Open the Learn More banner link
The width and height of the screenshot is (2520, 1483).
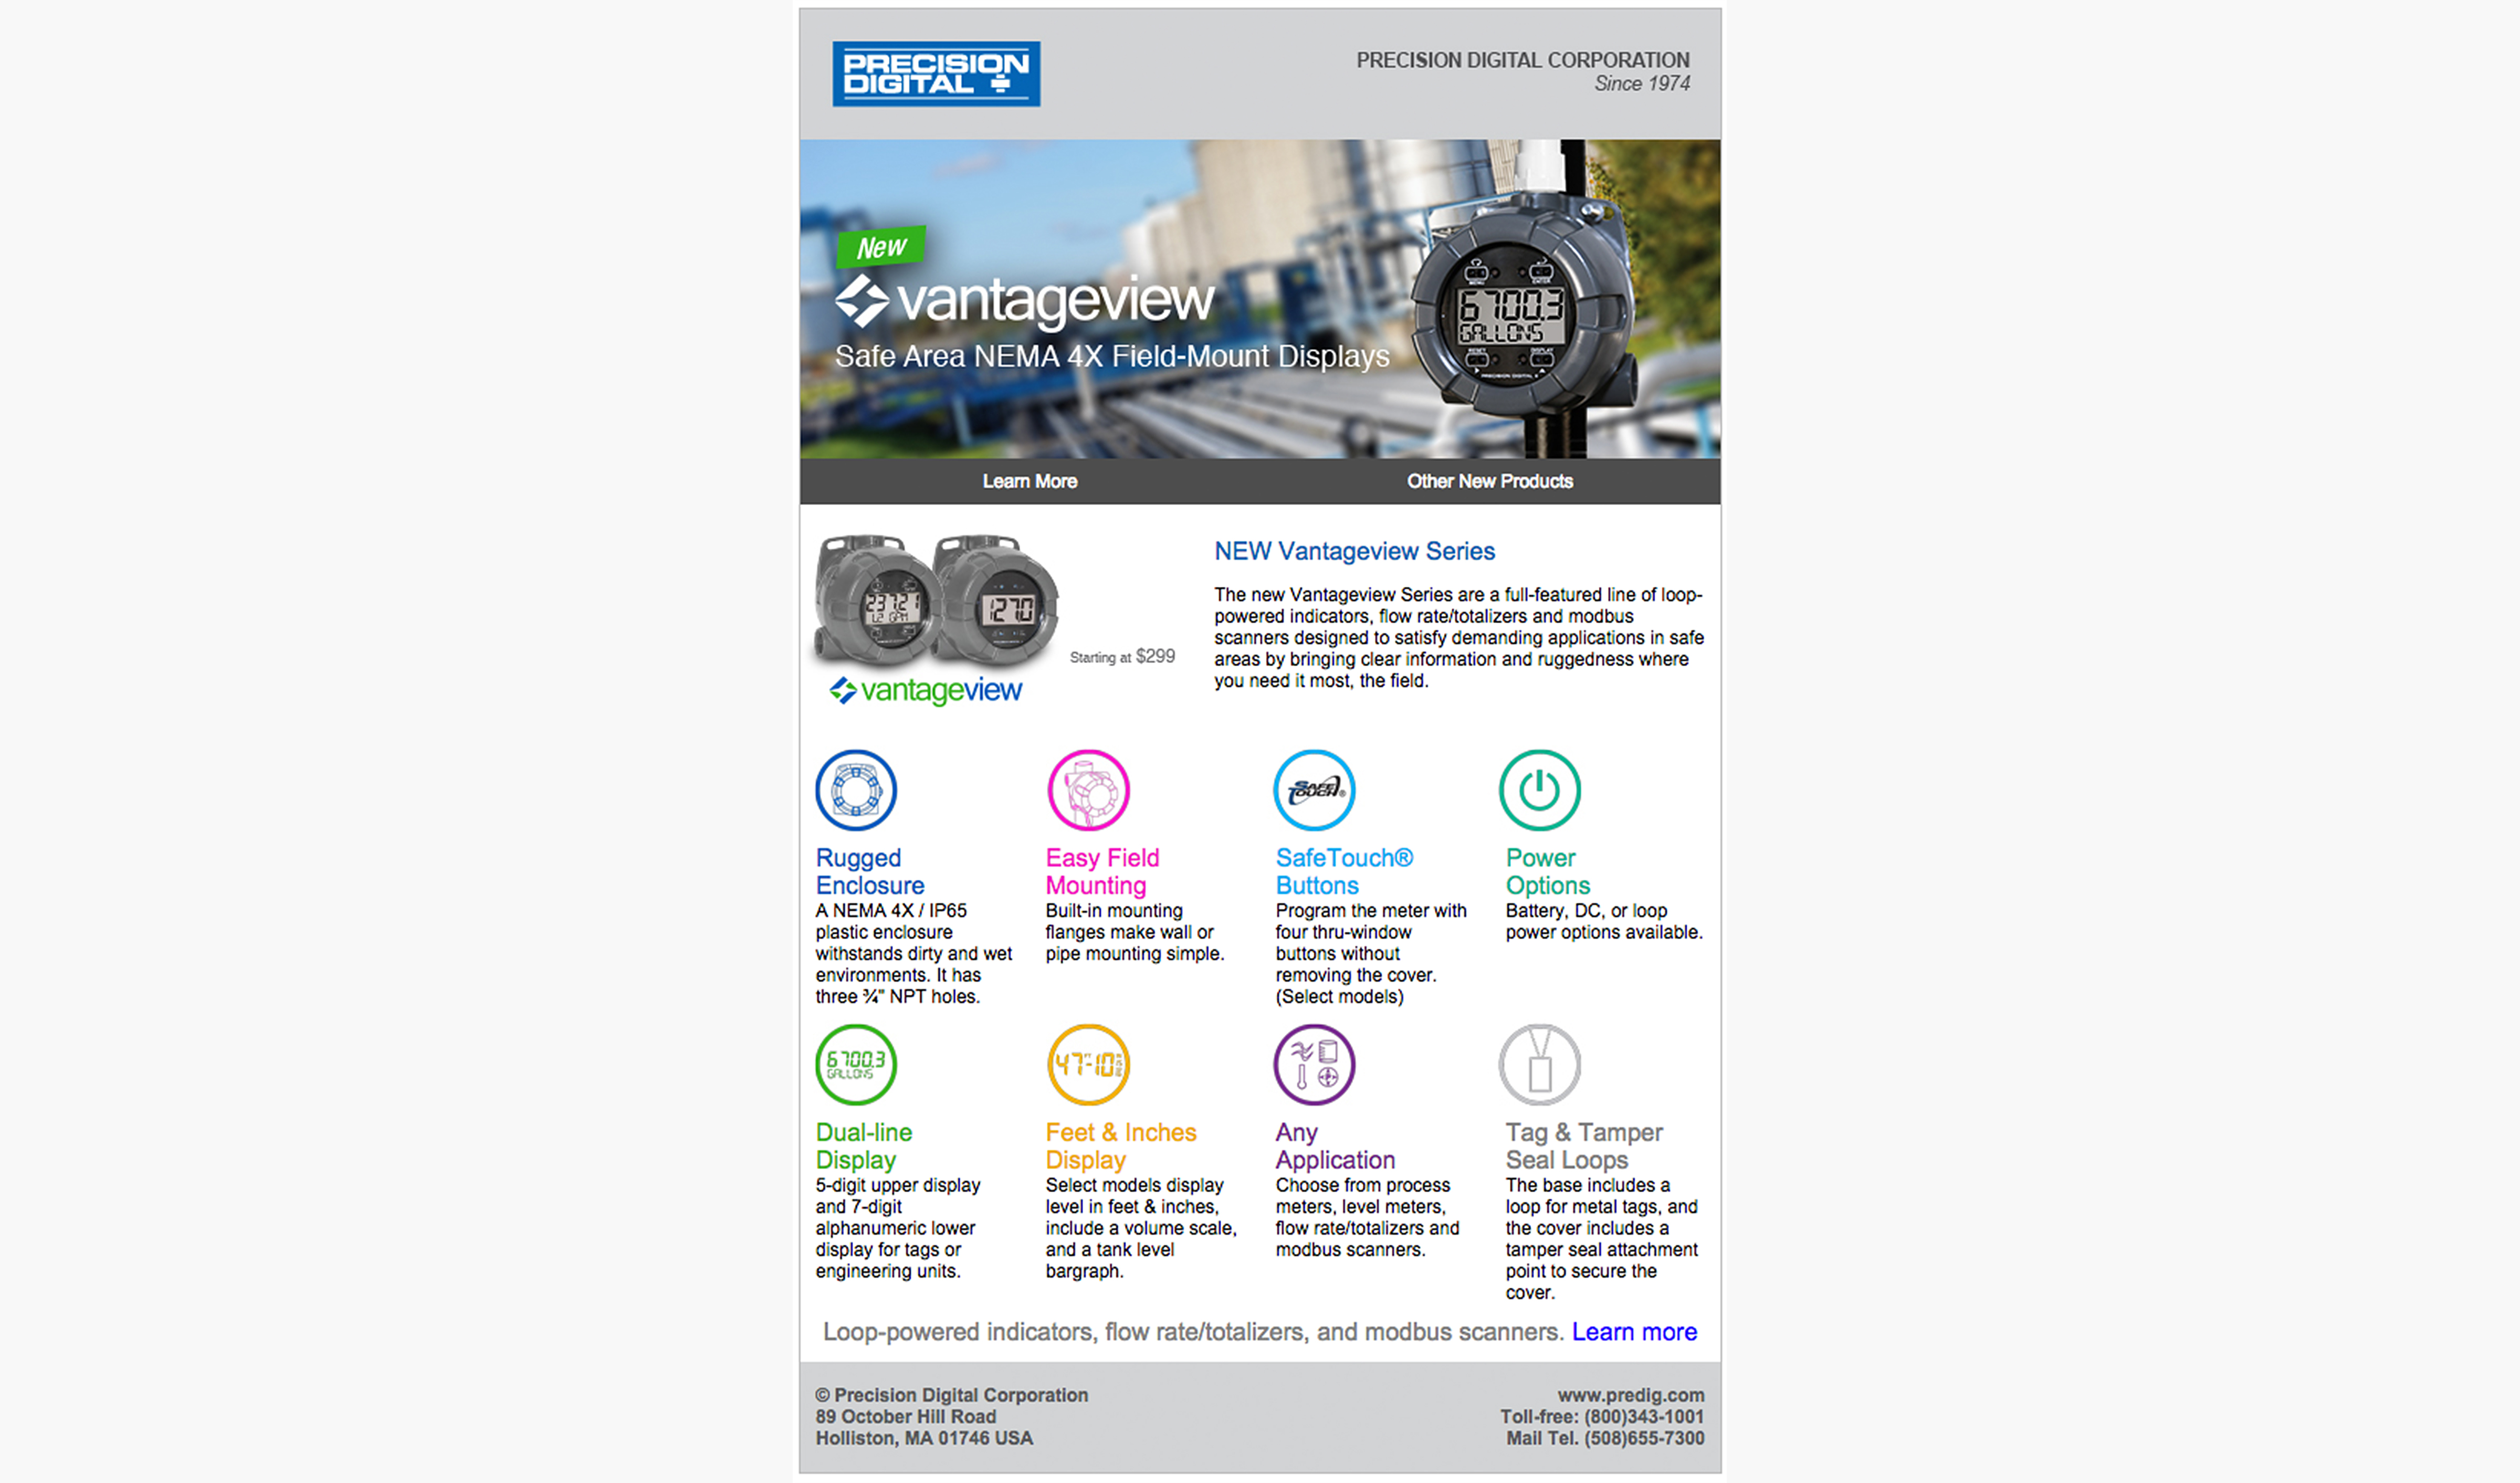coord(1029,481)
